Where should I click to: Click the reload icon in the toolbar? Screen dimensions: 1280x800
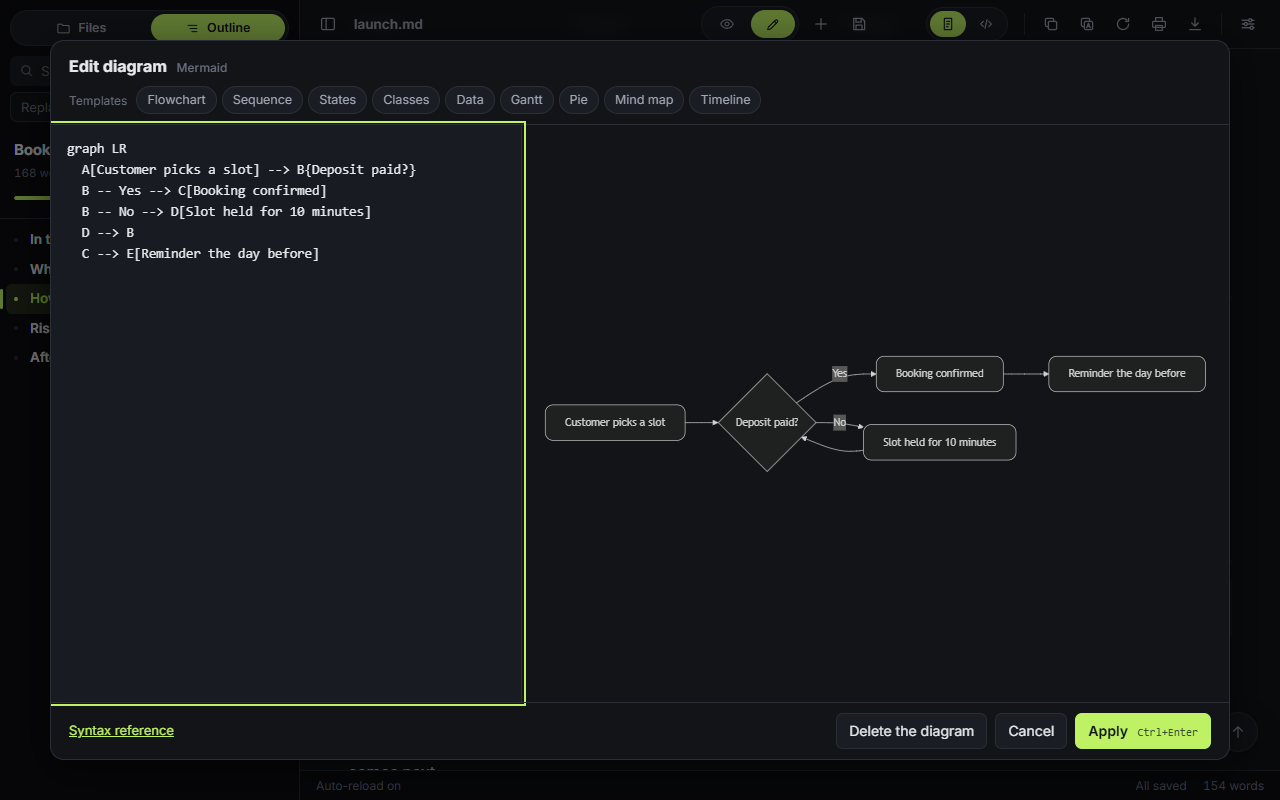[x=1123, y=24]
